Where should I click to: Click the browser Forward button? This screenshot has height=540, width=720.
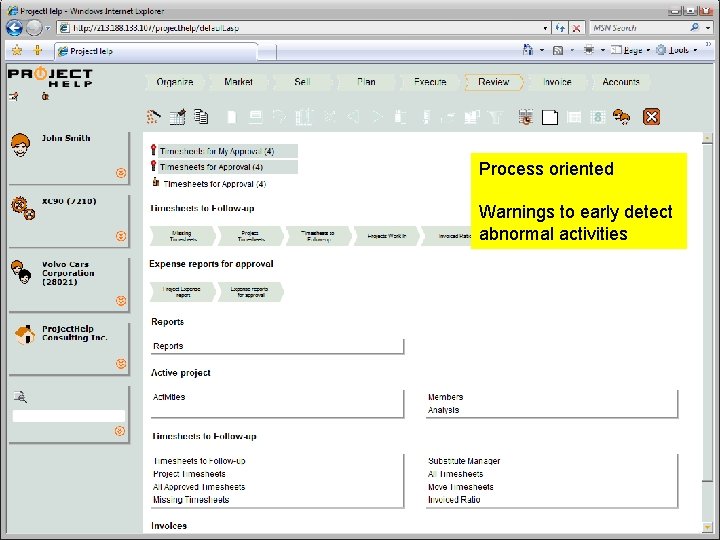click(x=34, y=28)
